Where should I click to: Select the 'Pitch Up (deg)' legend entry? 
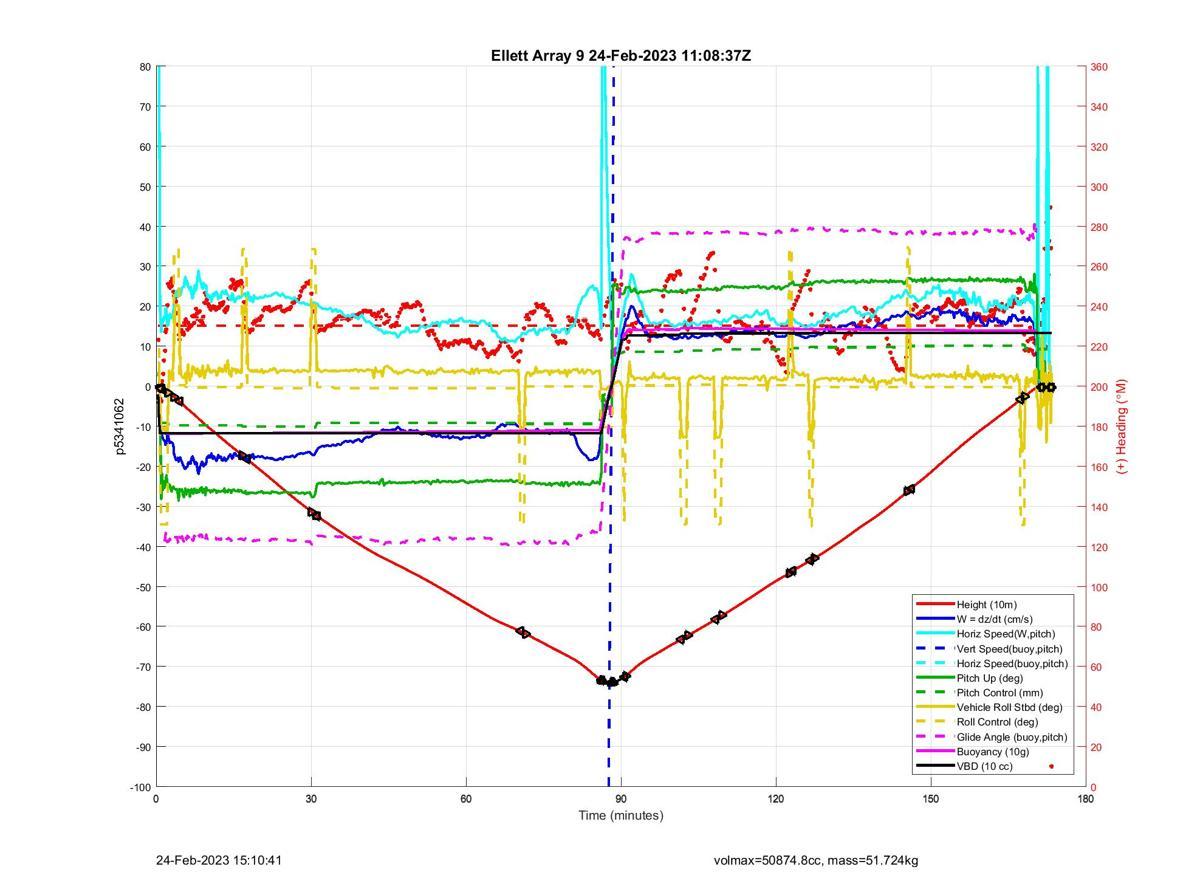[990, 678]
